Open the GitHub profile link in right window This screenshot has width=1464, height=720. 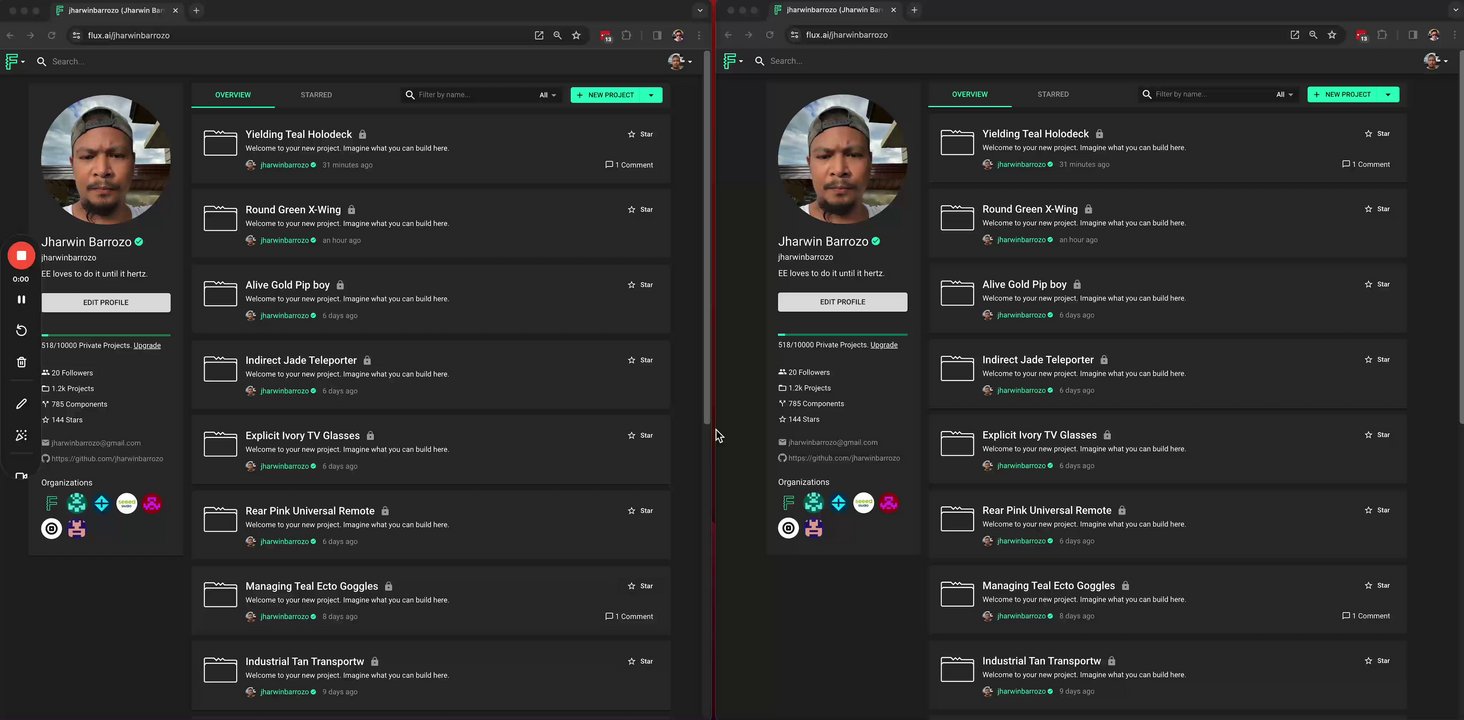[x=844, y=458]
